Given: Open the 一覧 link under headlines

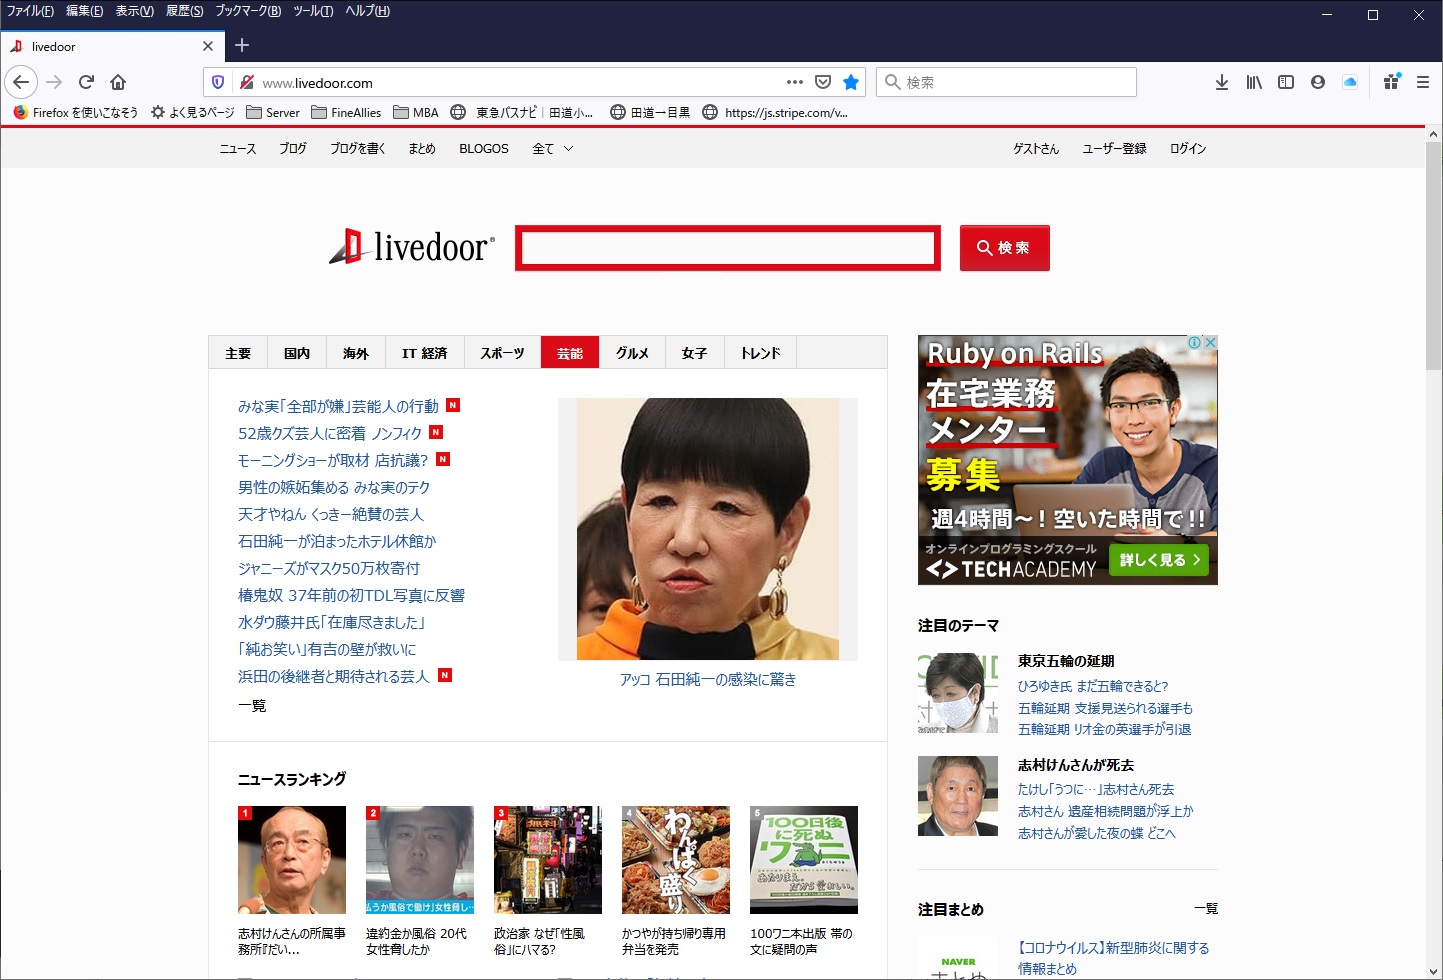Looking at the screenshot, I should pos(252,706).
